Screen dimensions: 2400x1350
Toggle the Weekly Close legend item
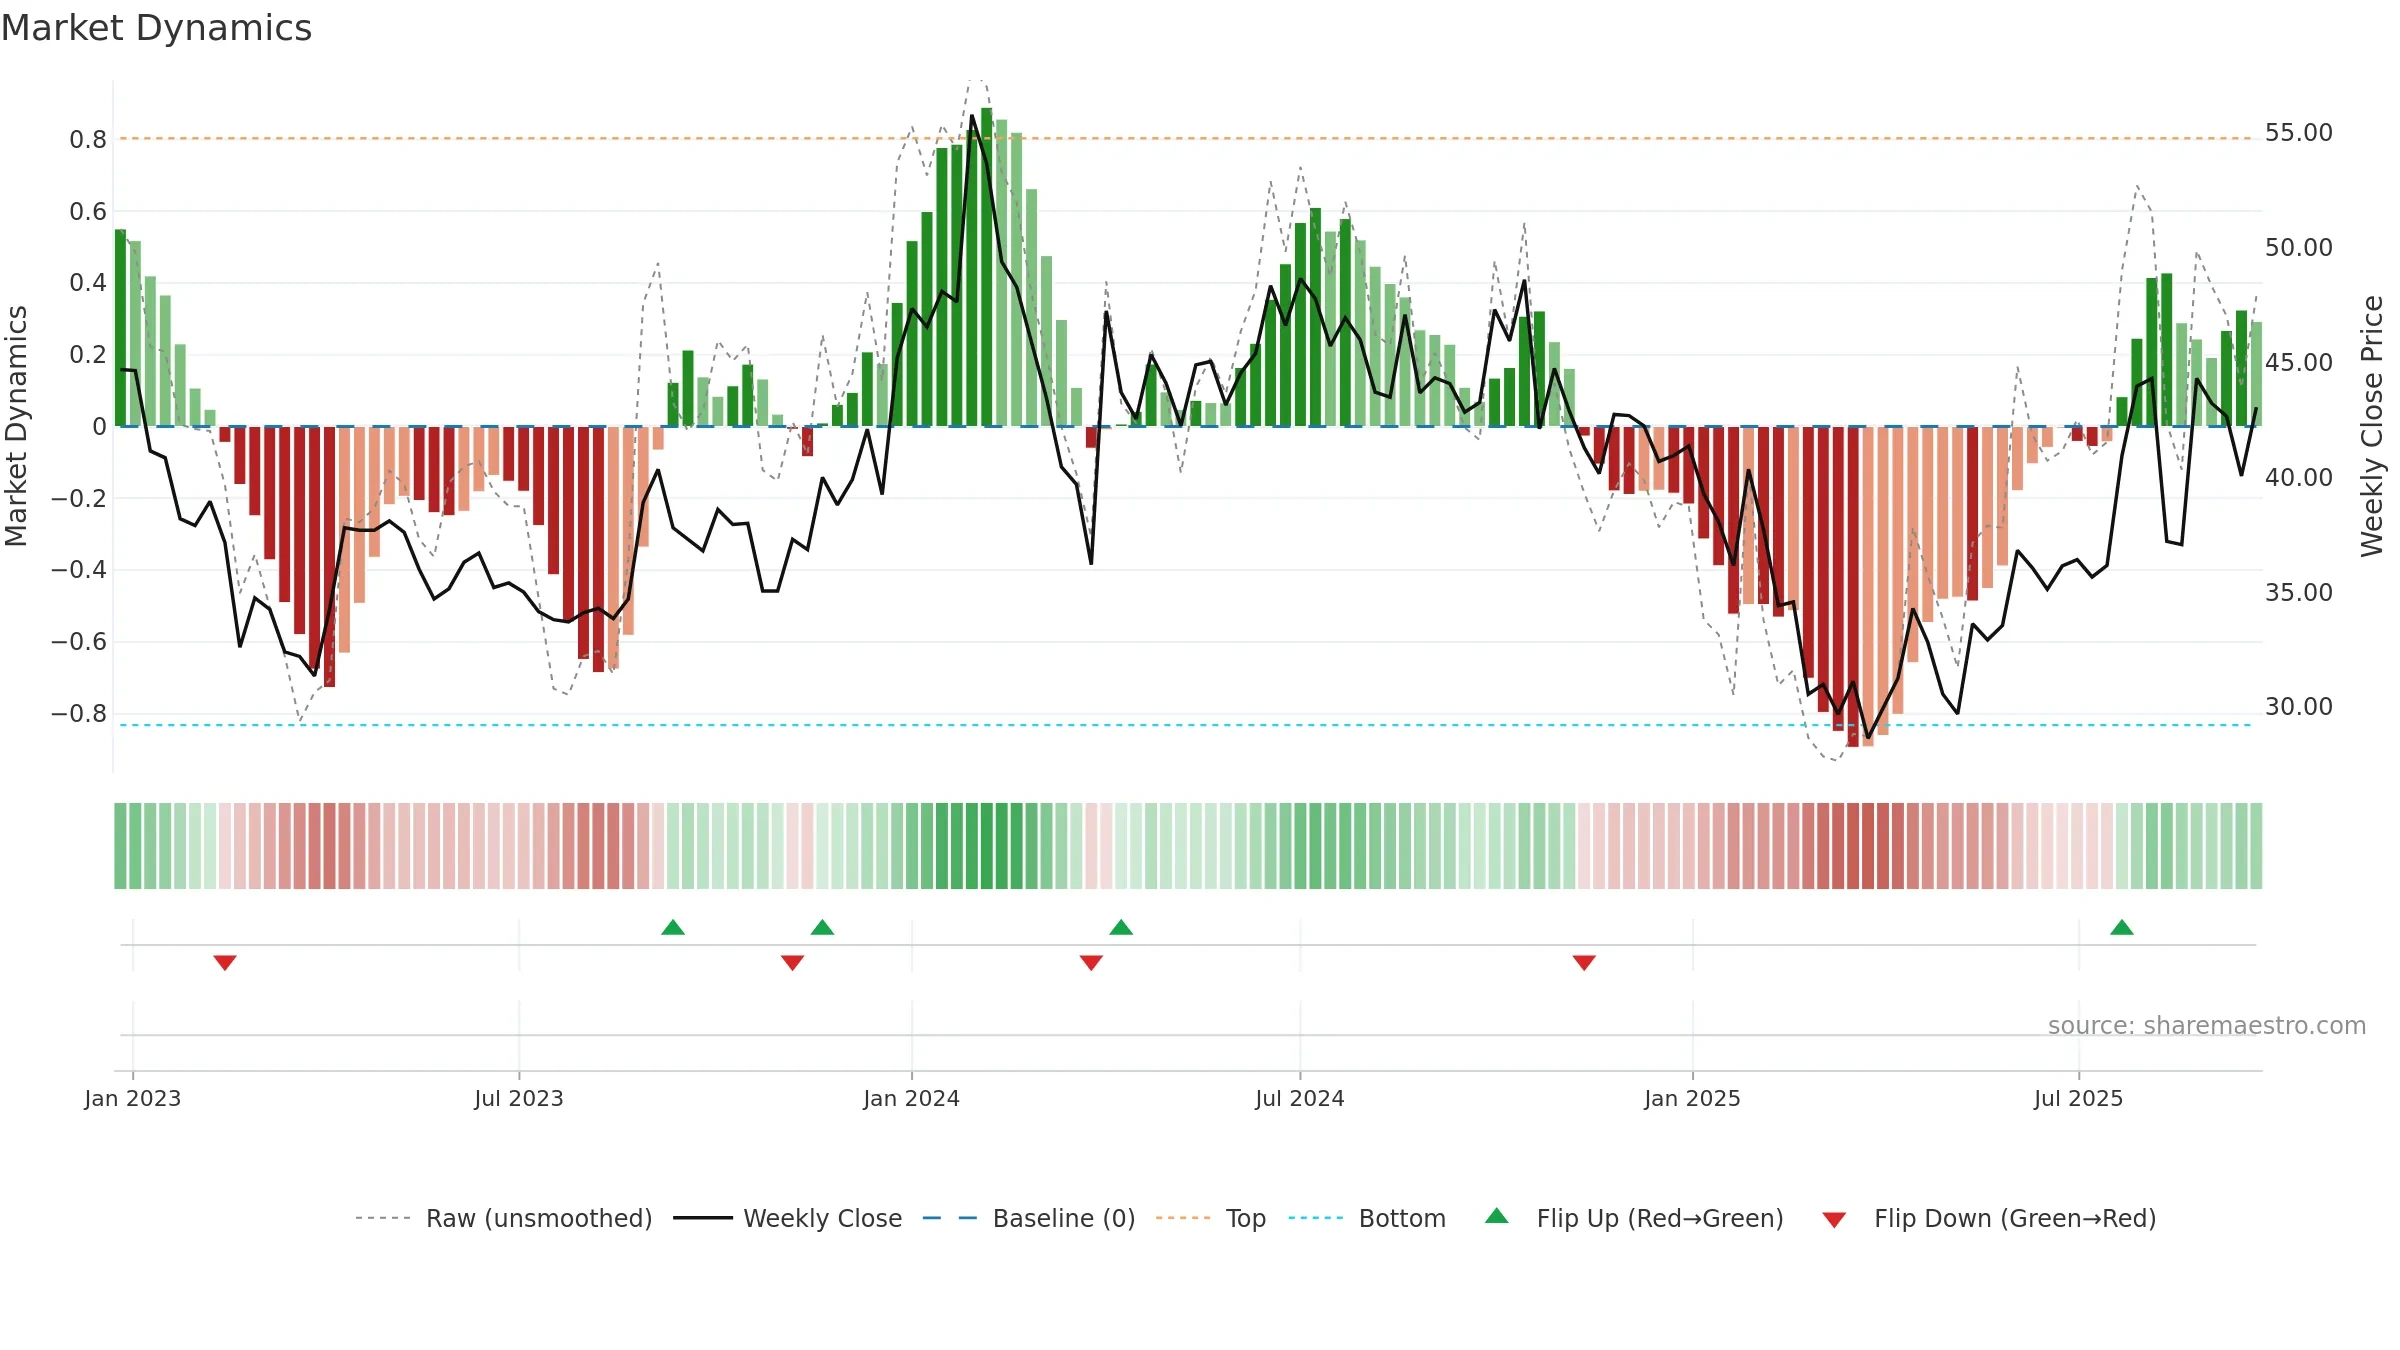point(787,1218)
